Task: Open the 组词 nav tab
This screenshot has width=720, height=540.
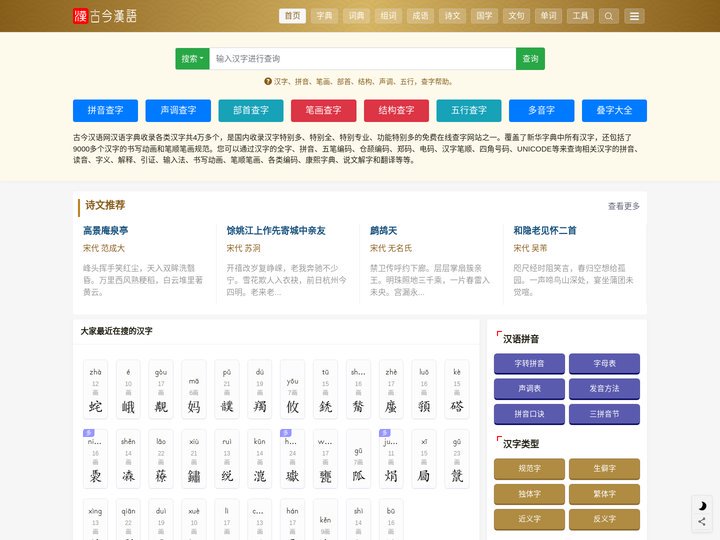Action: 388,16
